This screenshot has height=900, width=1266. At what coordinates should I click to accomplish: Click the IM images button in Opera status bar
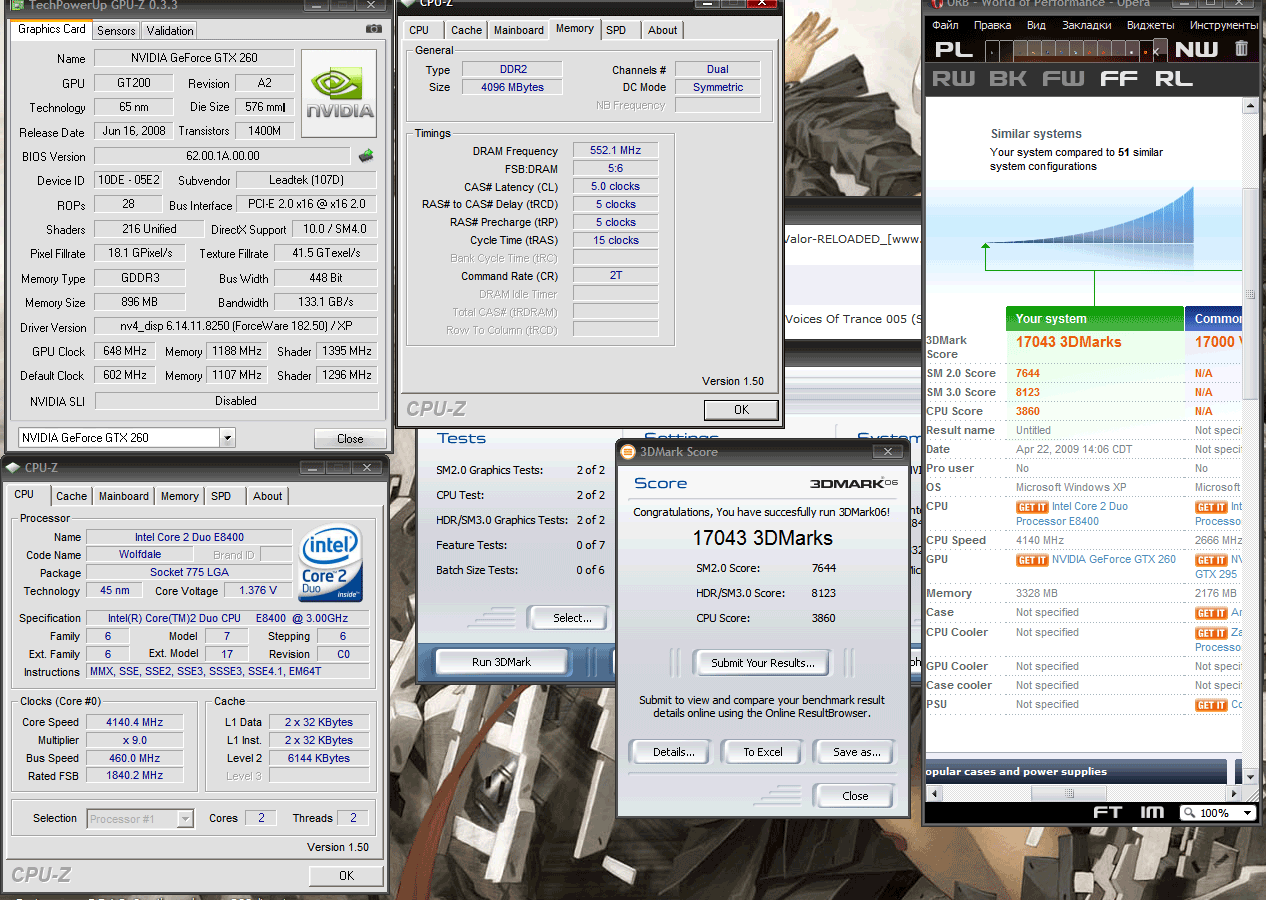point(1152,812)
